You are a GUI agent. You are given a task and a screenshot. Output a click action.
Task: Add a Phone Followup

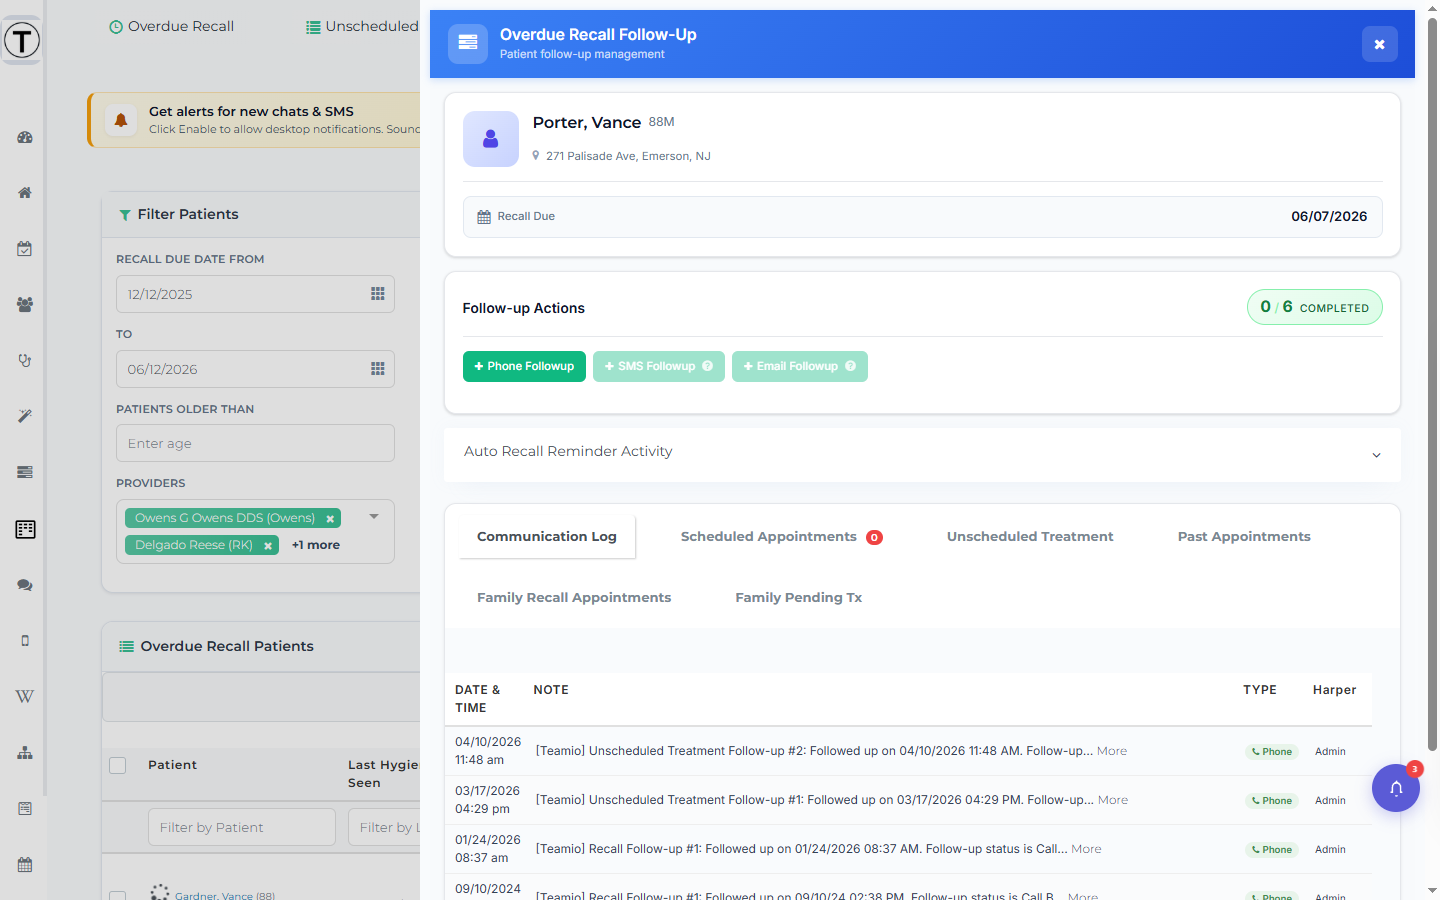[524, 366]
